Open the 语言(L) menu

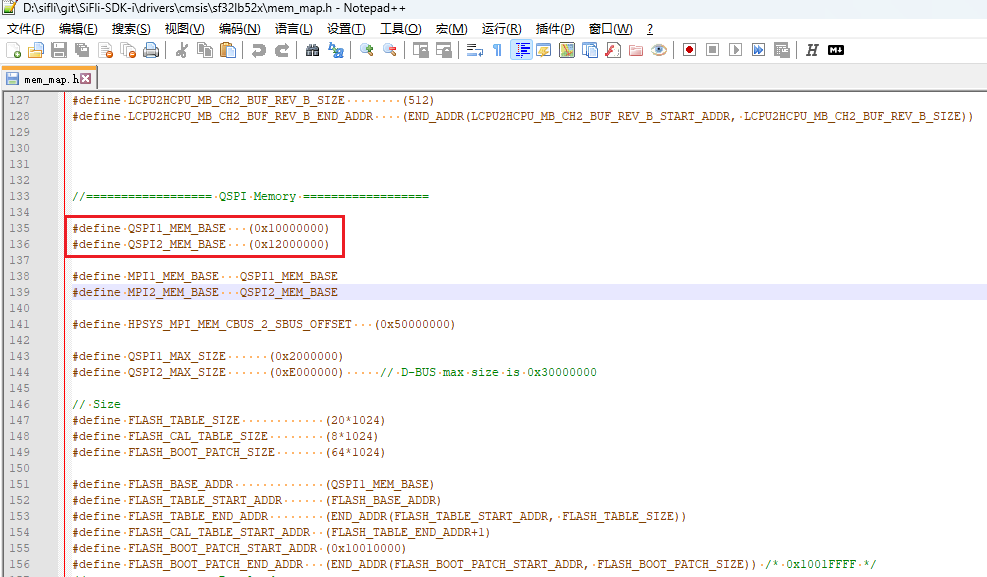(293, 29)
